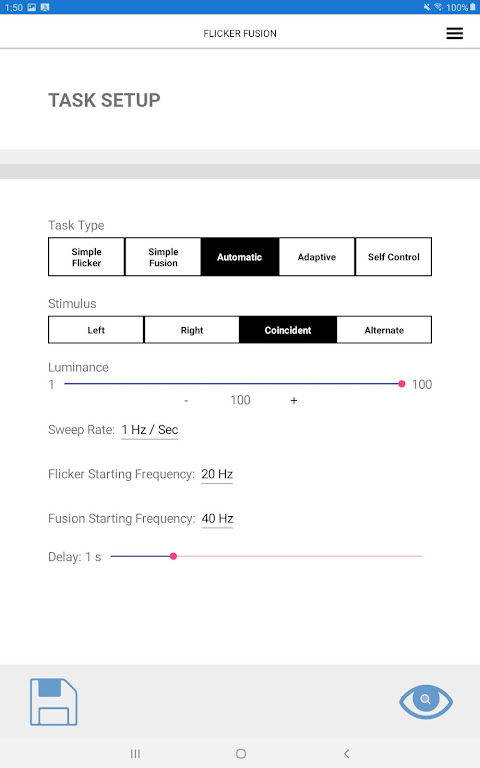The width and height of the screenshot is (480, 768).
Task: Open Android recent apps button
Action: coord(135,753)
